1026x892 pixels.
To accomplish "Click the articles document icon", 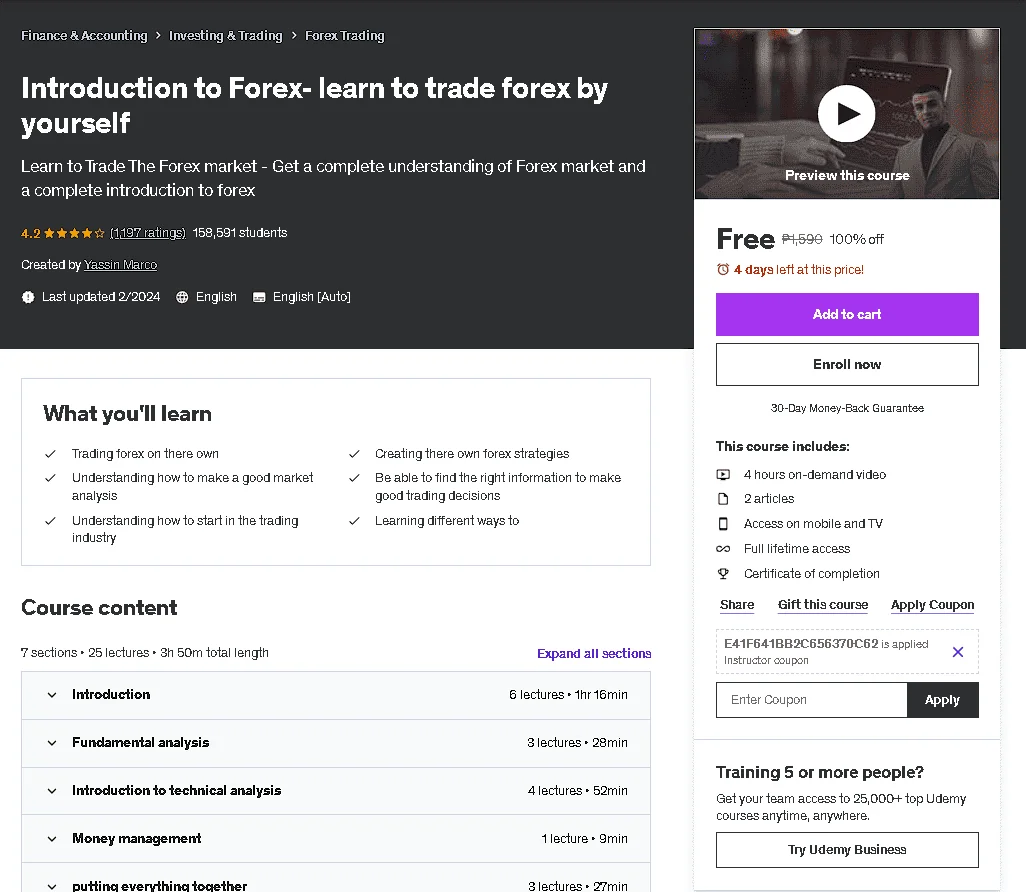I will 723,499.
